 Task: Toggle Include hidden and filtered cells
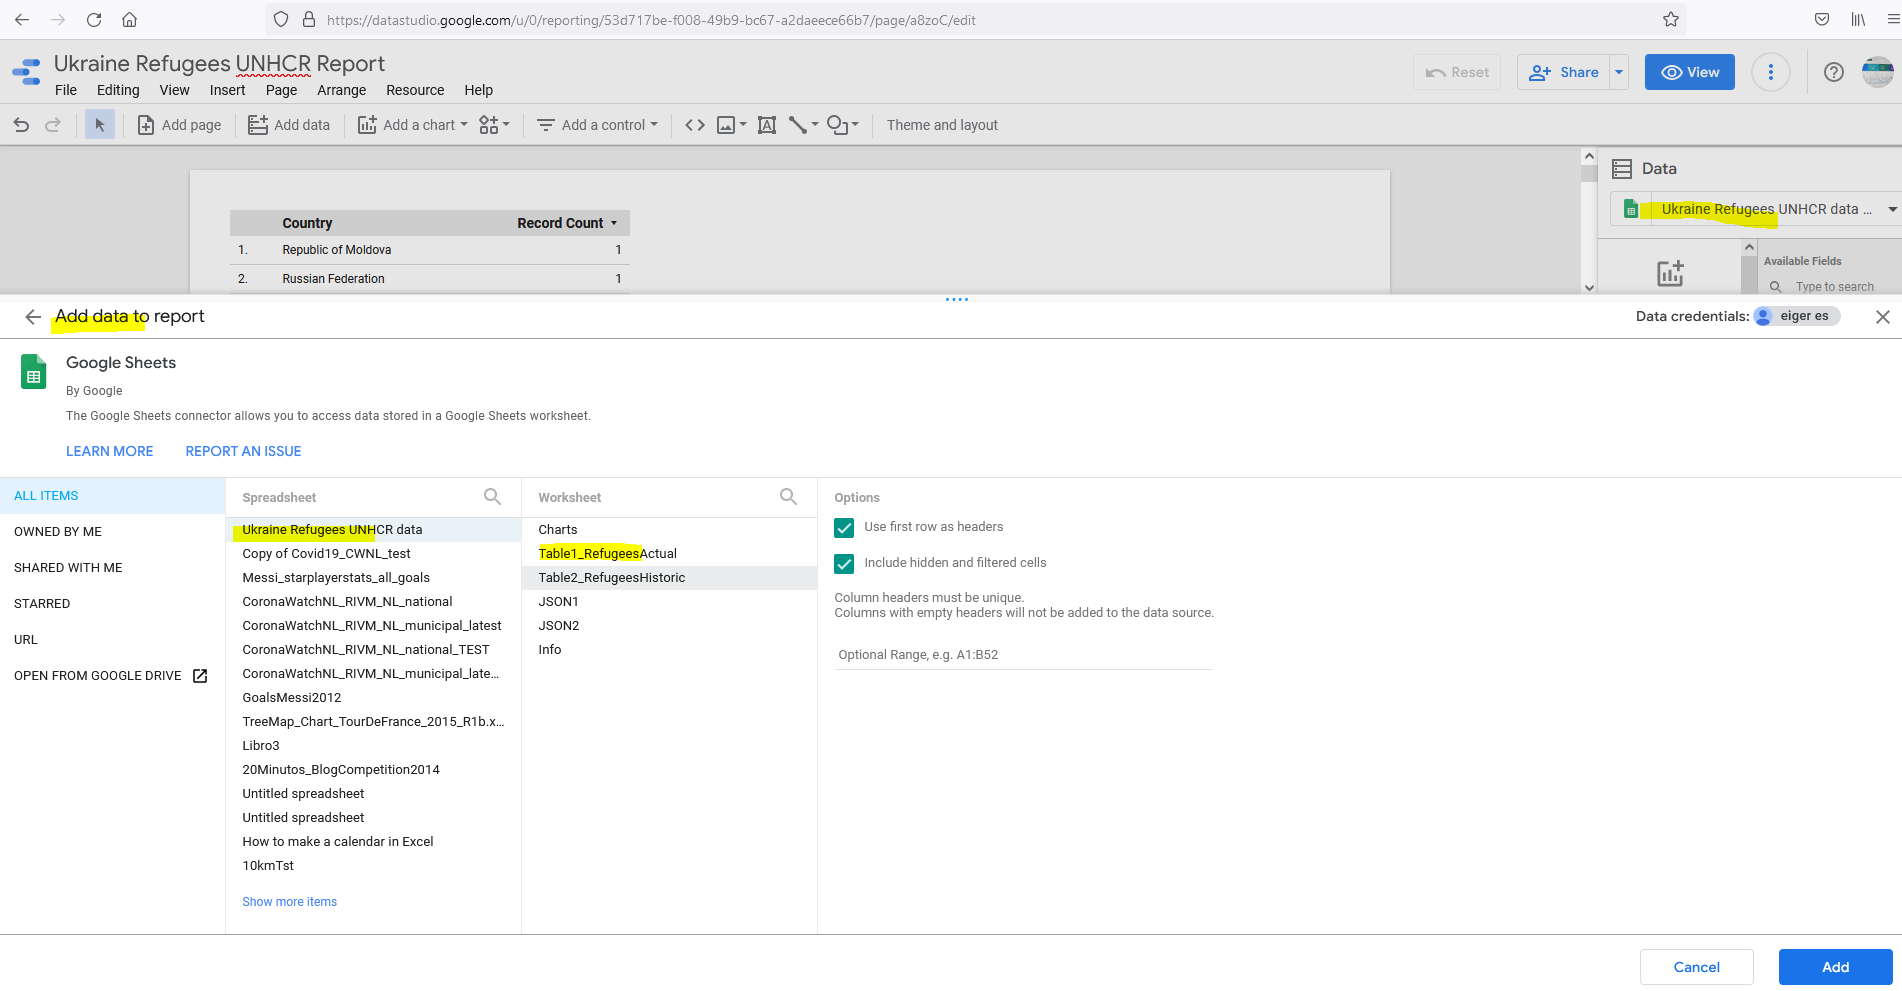pyautogui.click(x=844, y=564)
